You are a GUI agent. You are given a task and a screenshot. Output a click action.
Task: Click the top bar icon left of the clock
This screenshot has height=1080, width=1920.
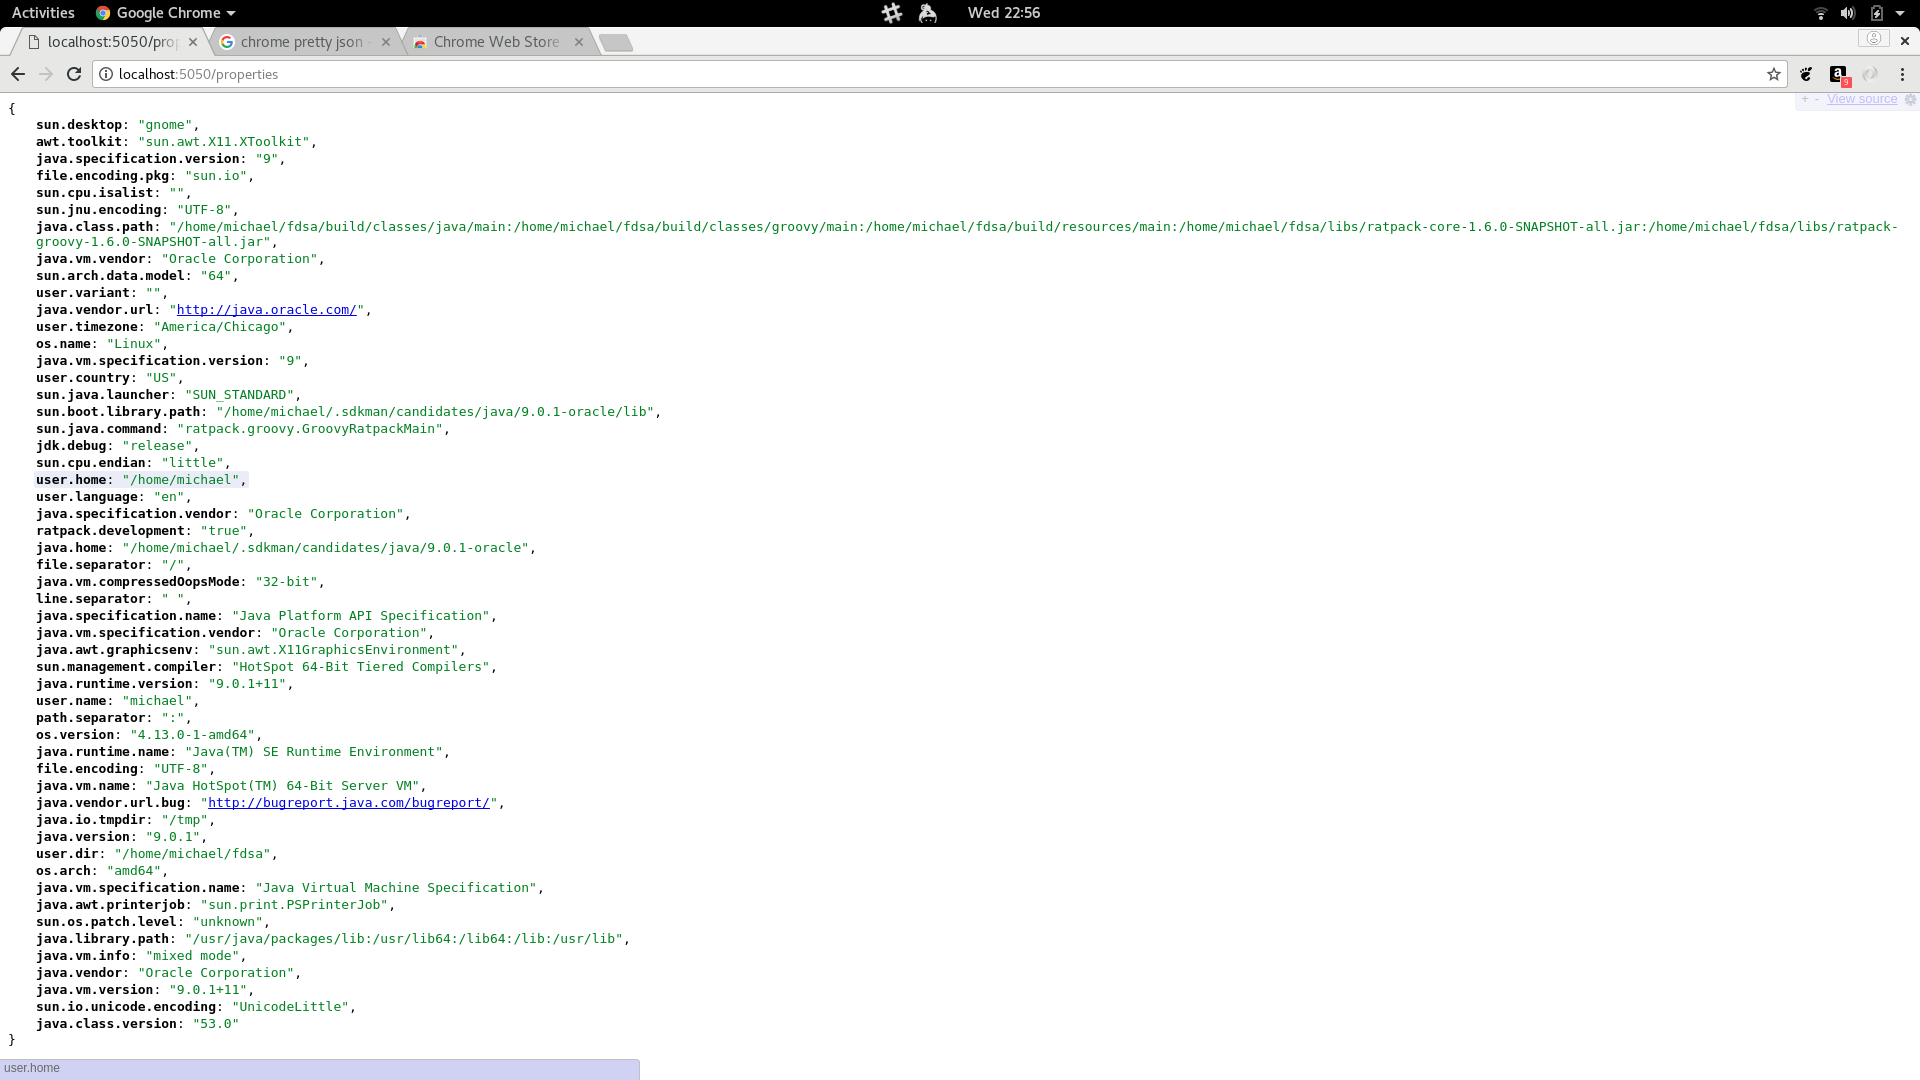[928, 13]
